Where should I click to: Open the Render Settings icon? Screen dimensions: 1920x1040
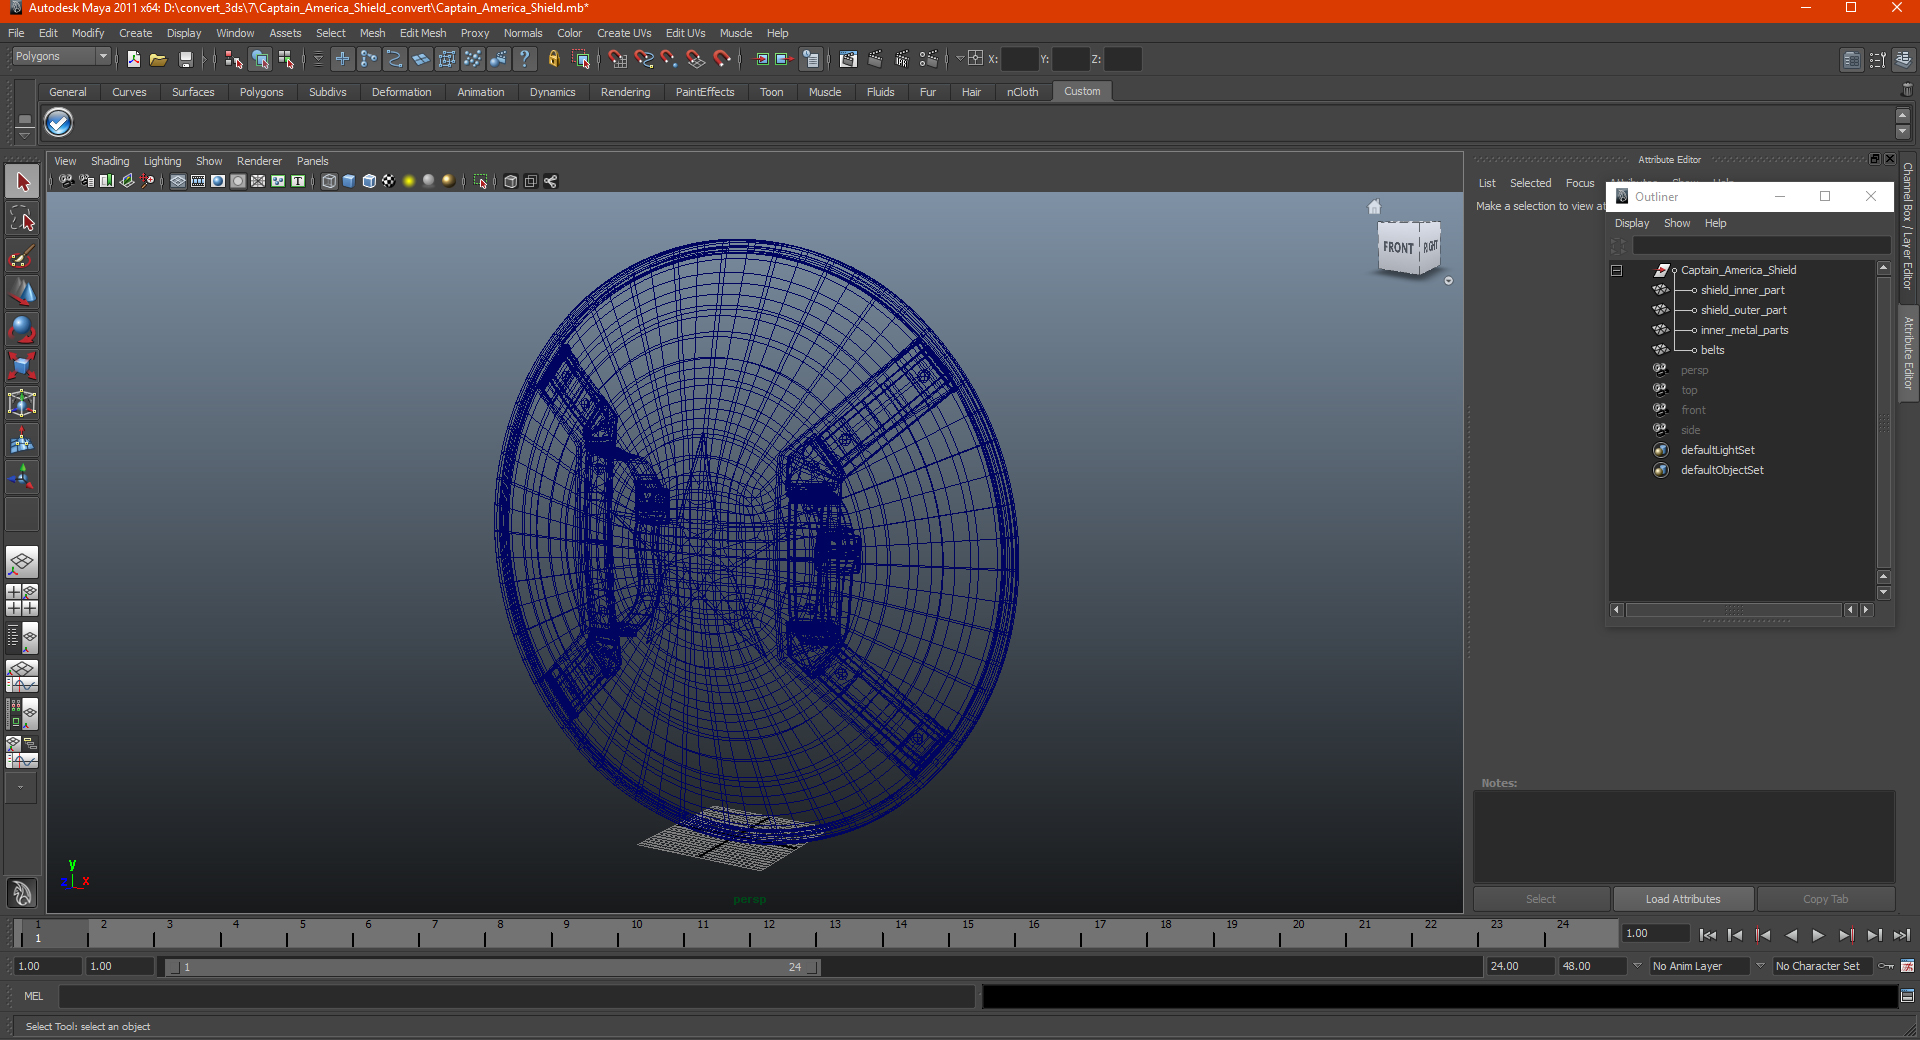[x=929, y=59]
